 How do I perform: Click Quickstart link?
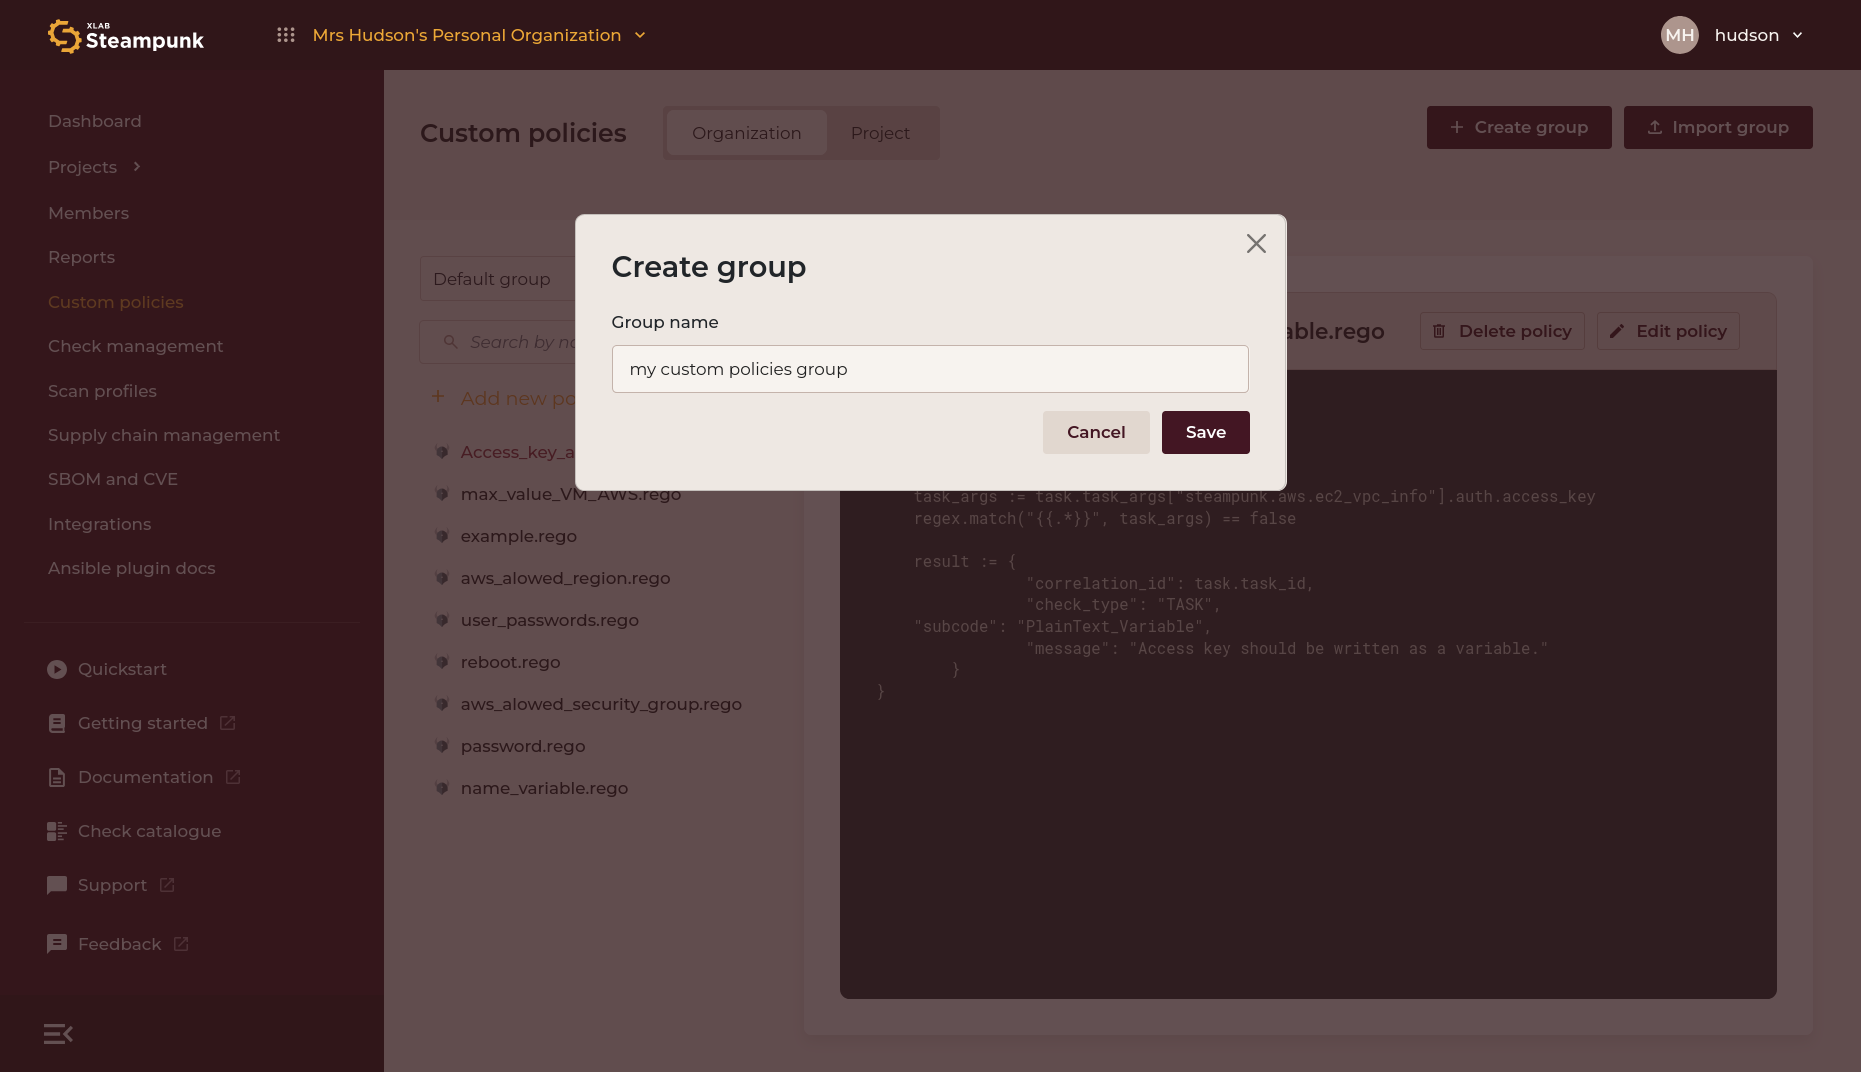click(x=122, y=669)
